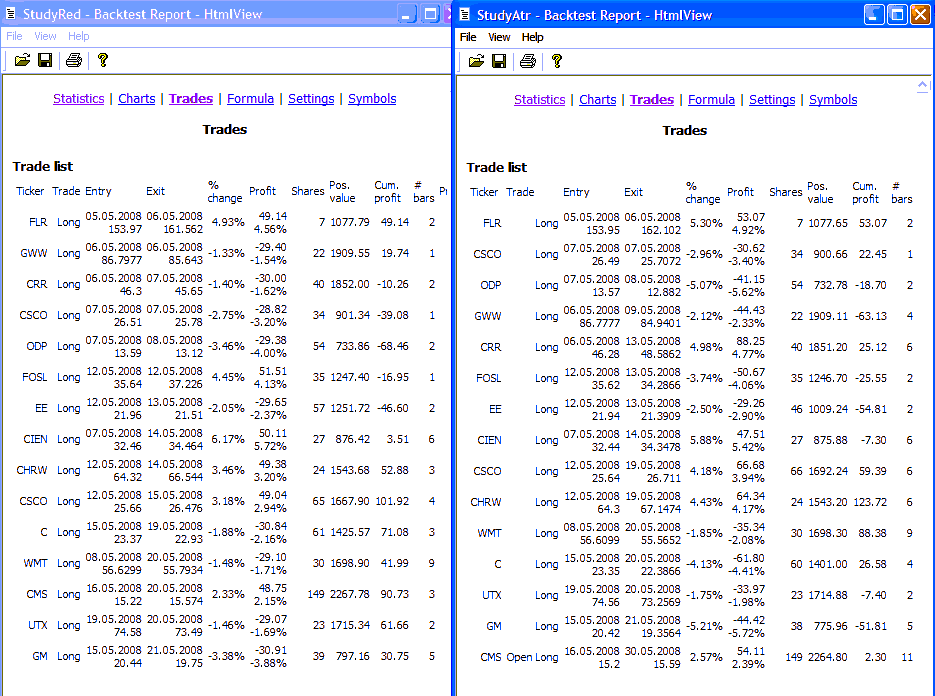Open a file using StudyAtr toolbar folder icon
The width and height of the screenshot is (935, 696).
click(476, 61)
